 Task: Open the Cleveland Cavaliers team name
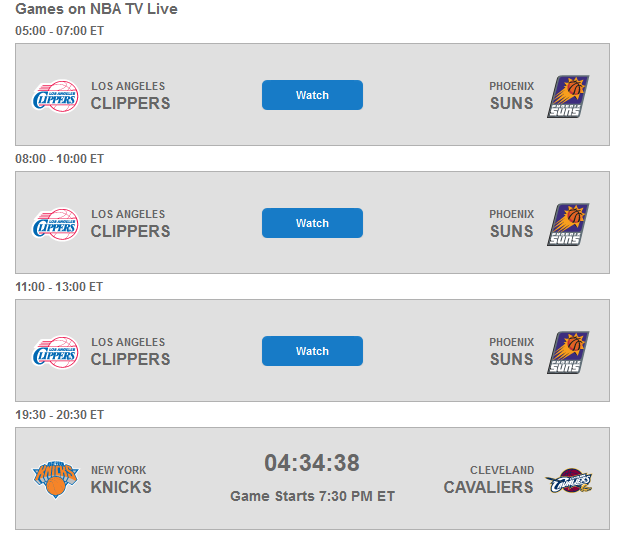(x=489, y=479)
